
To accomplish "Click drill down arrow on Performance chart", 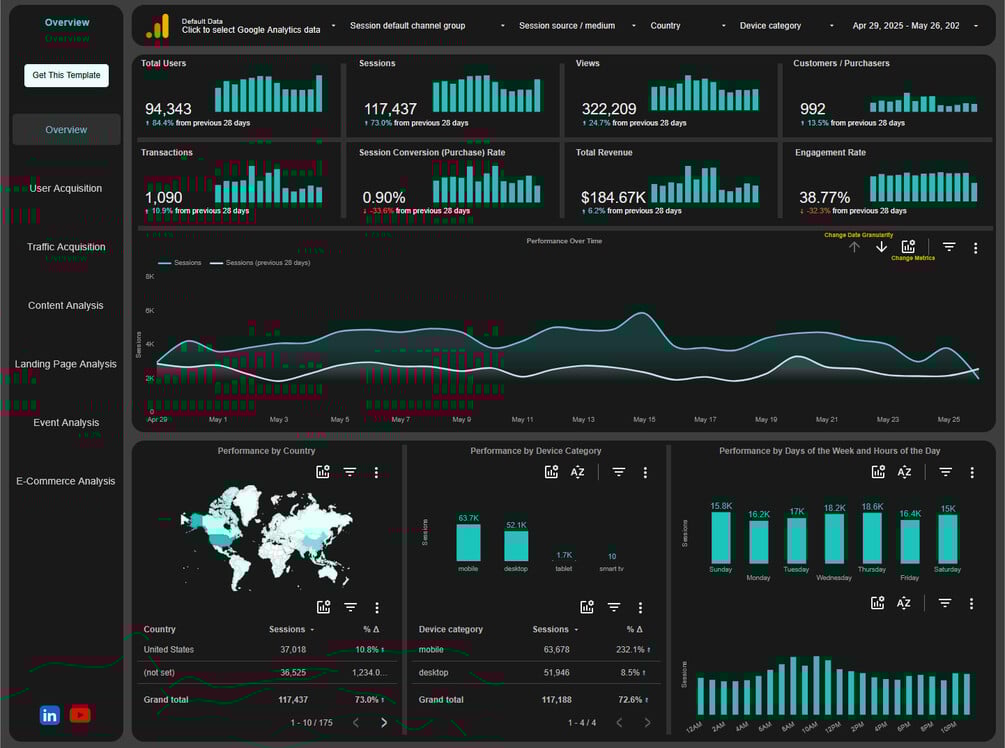I will point(881,247).
